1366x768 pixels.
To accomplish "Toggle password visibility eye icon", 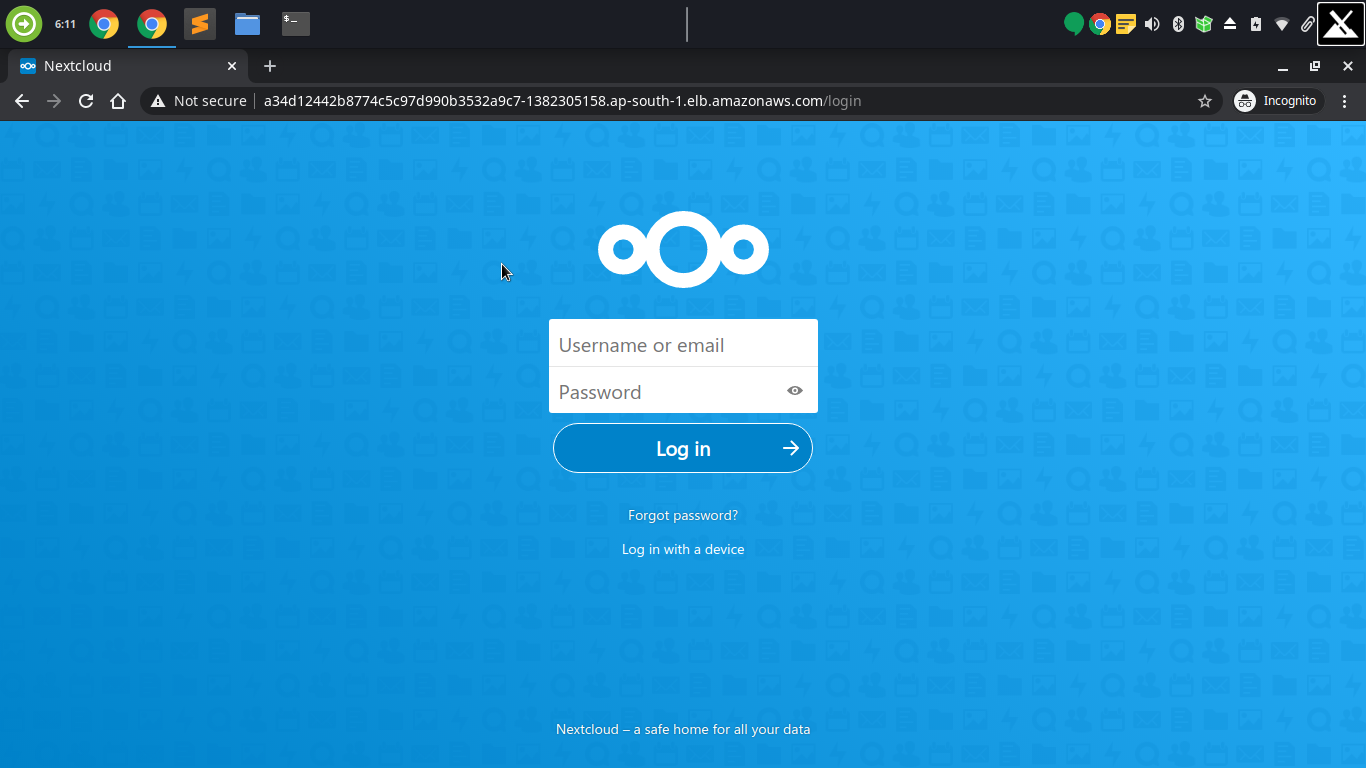I will pyautogui.click(x=795, y=391).
